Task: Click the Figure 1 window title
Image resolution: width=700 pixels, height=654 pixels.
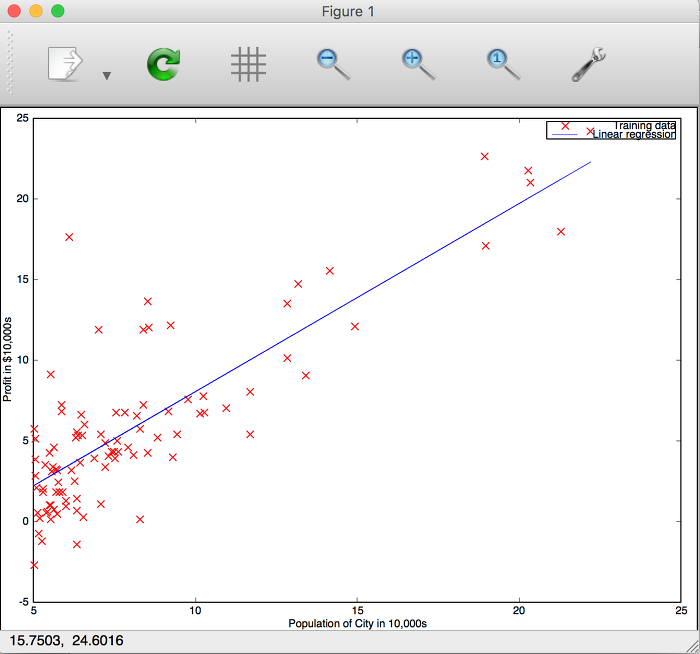Action: [348, 11]
